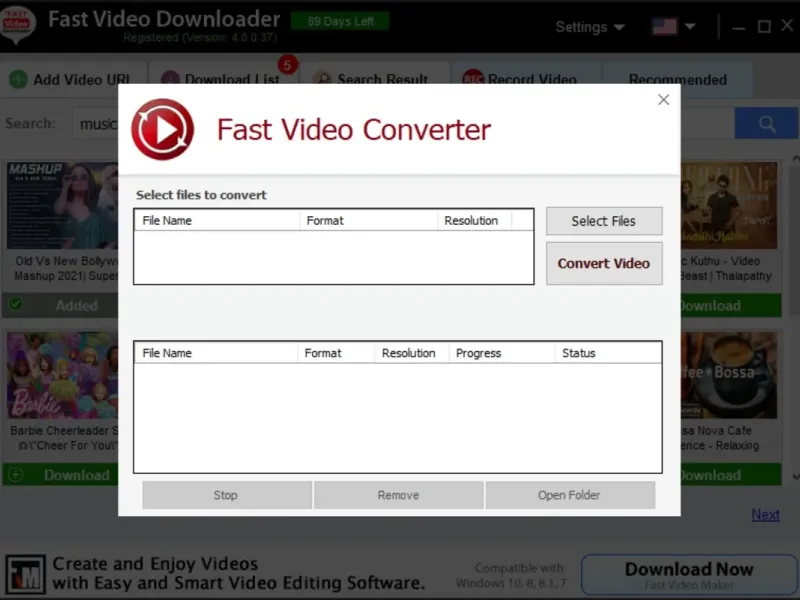
Task: Click the plus icon on Barbie Download button
Action: [15, 475]
